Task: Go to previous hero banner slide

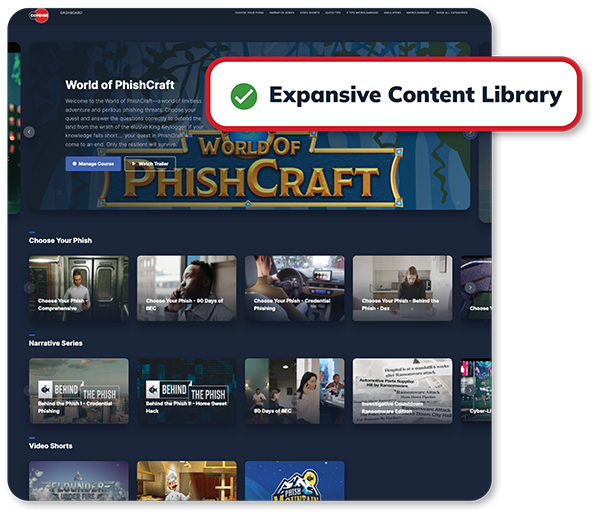Action: tap(29, 132)
